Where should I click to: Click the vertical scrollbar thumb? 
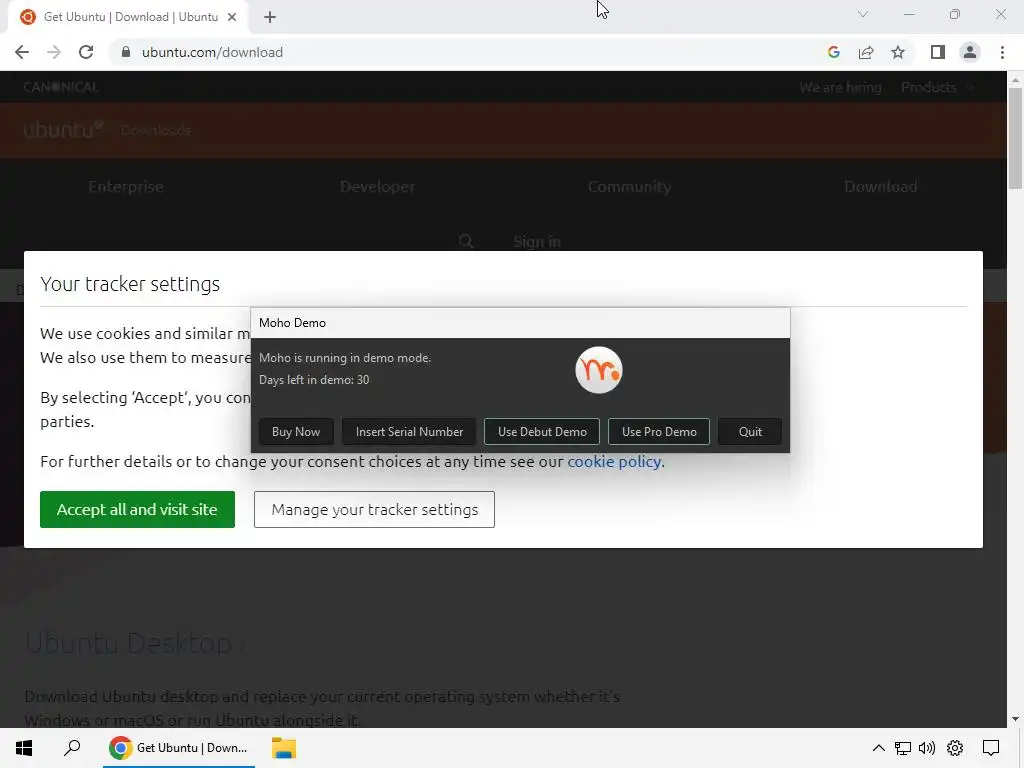(1015, 137)
